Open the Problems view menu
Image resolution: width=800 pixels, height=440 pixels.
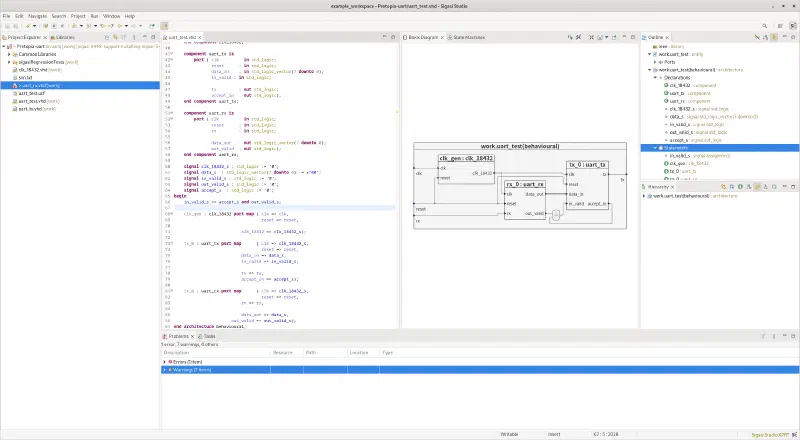point(774,336)
